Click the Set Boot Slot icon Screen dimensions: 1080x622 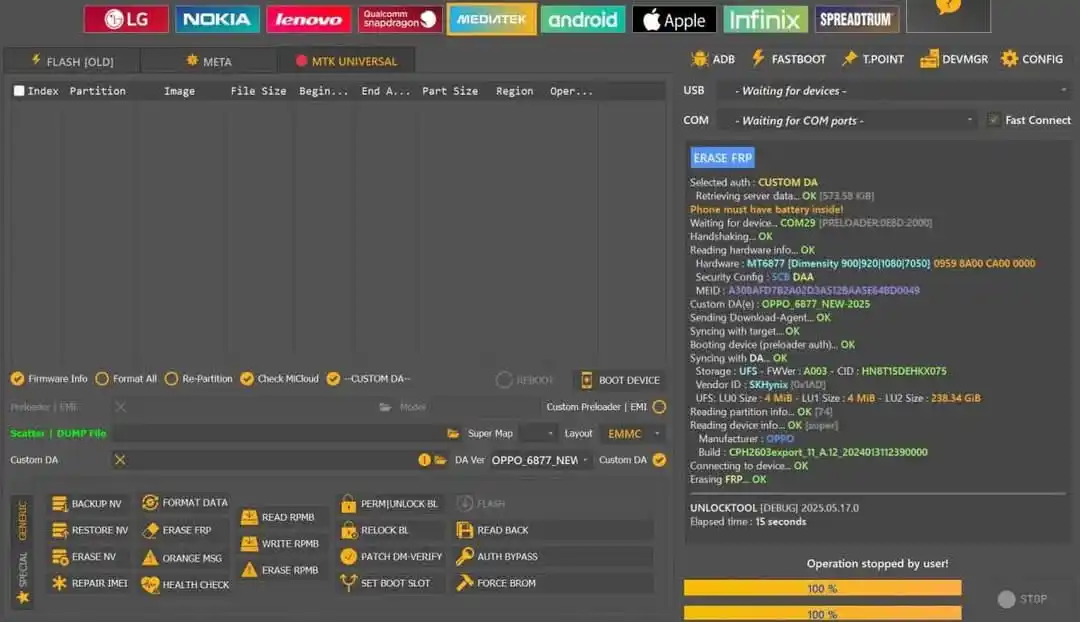click(x=349, y=583)
